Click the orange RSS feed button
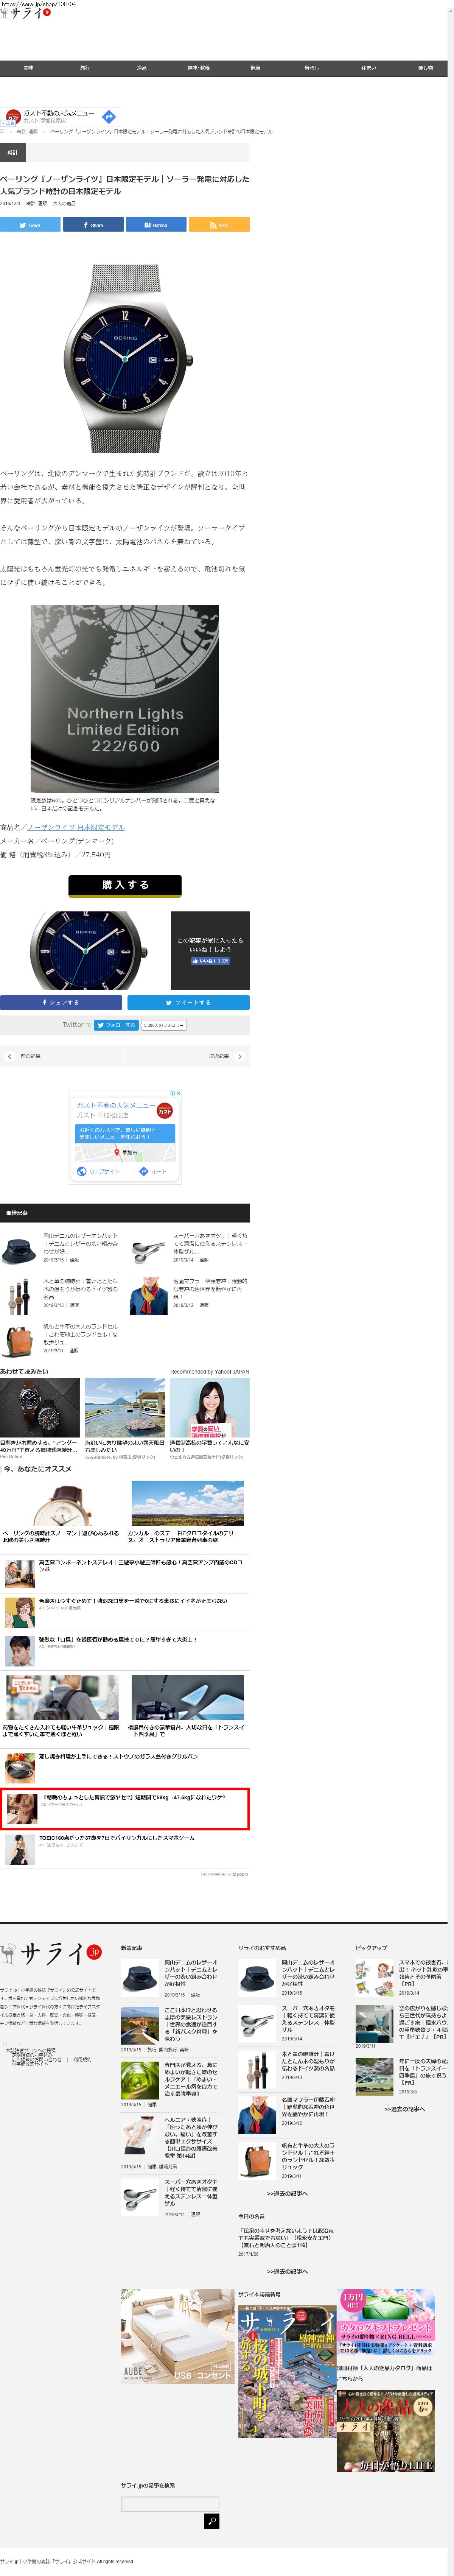454x2576 pixels. coord(219,225)
